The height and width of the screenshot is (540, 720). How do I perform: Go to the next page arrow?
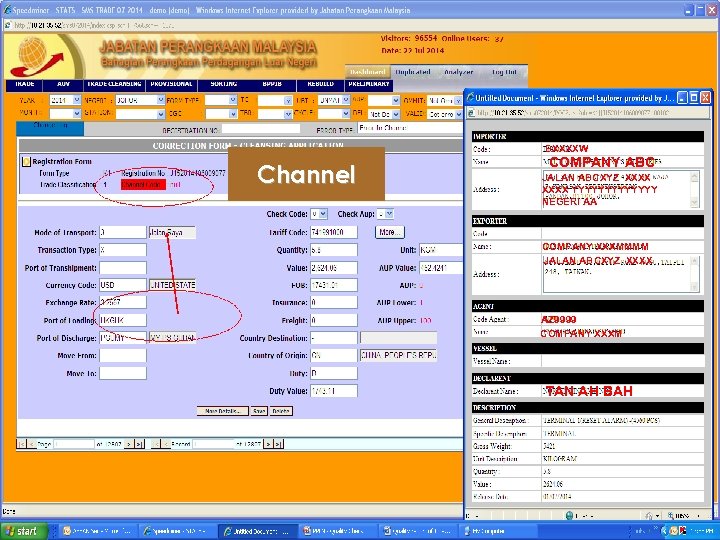tap(129, 444)
